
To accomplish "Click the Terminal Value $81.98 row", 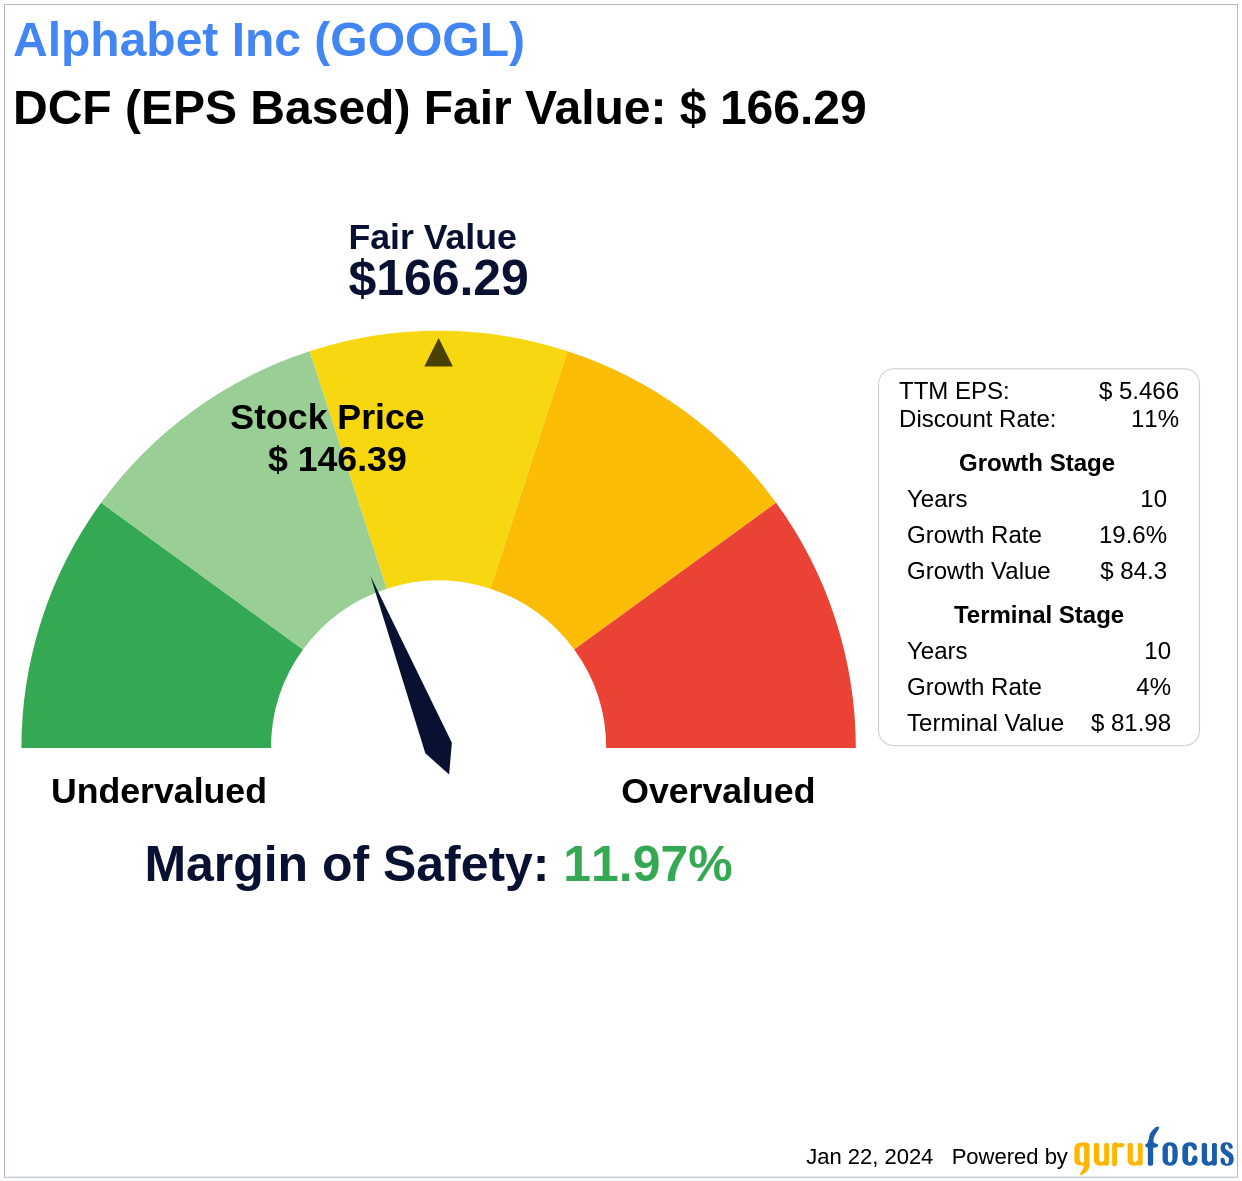I will click(x=1038, y=723).
